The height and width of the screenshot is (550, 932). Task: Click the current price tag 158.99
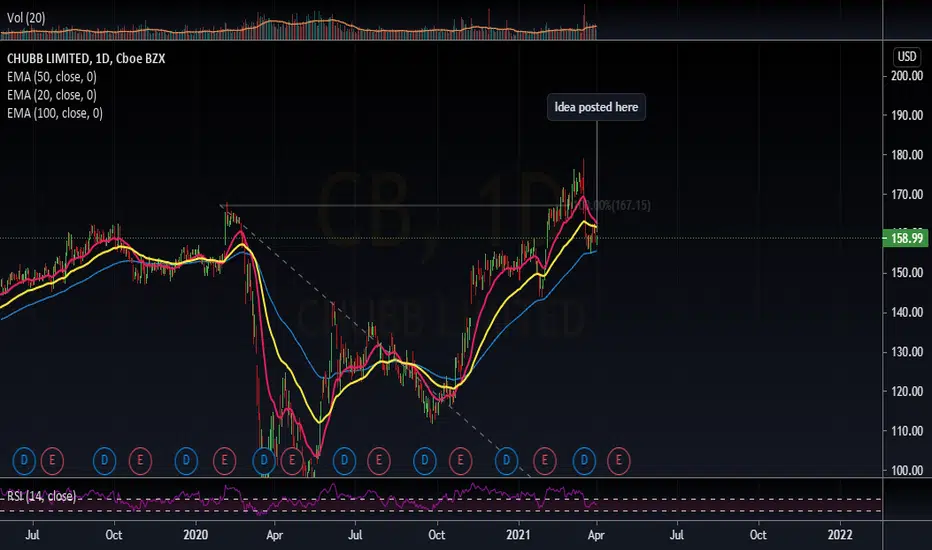coord(906,238)
